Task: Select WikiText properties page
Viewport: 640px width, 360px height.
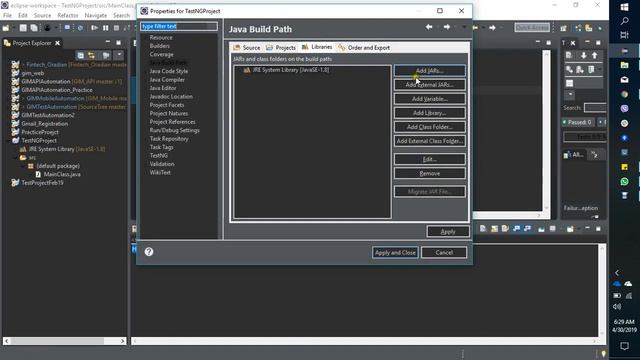Action: point(160,173)
